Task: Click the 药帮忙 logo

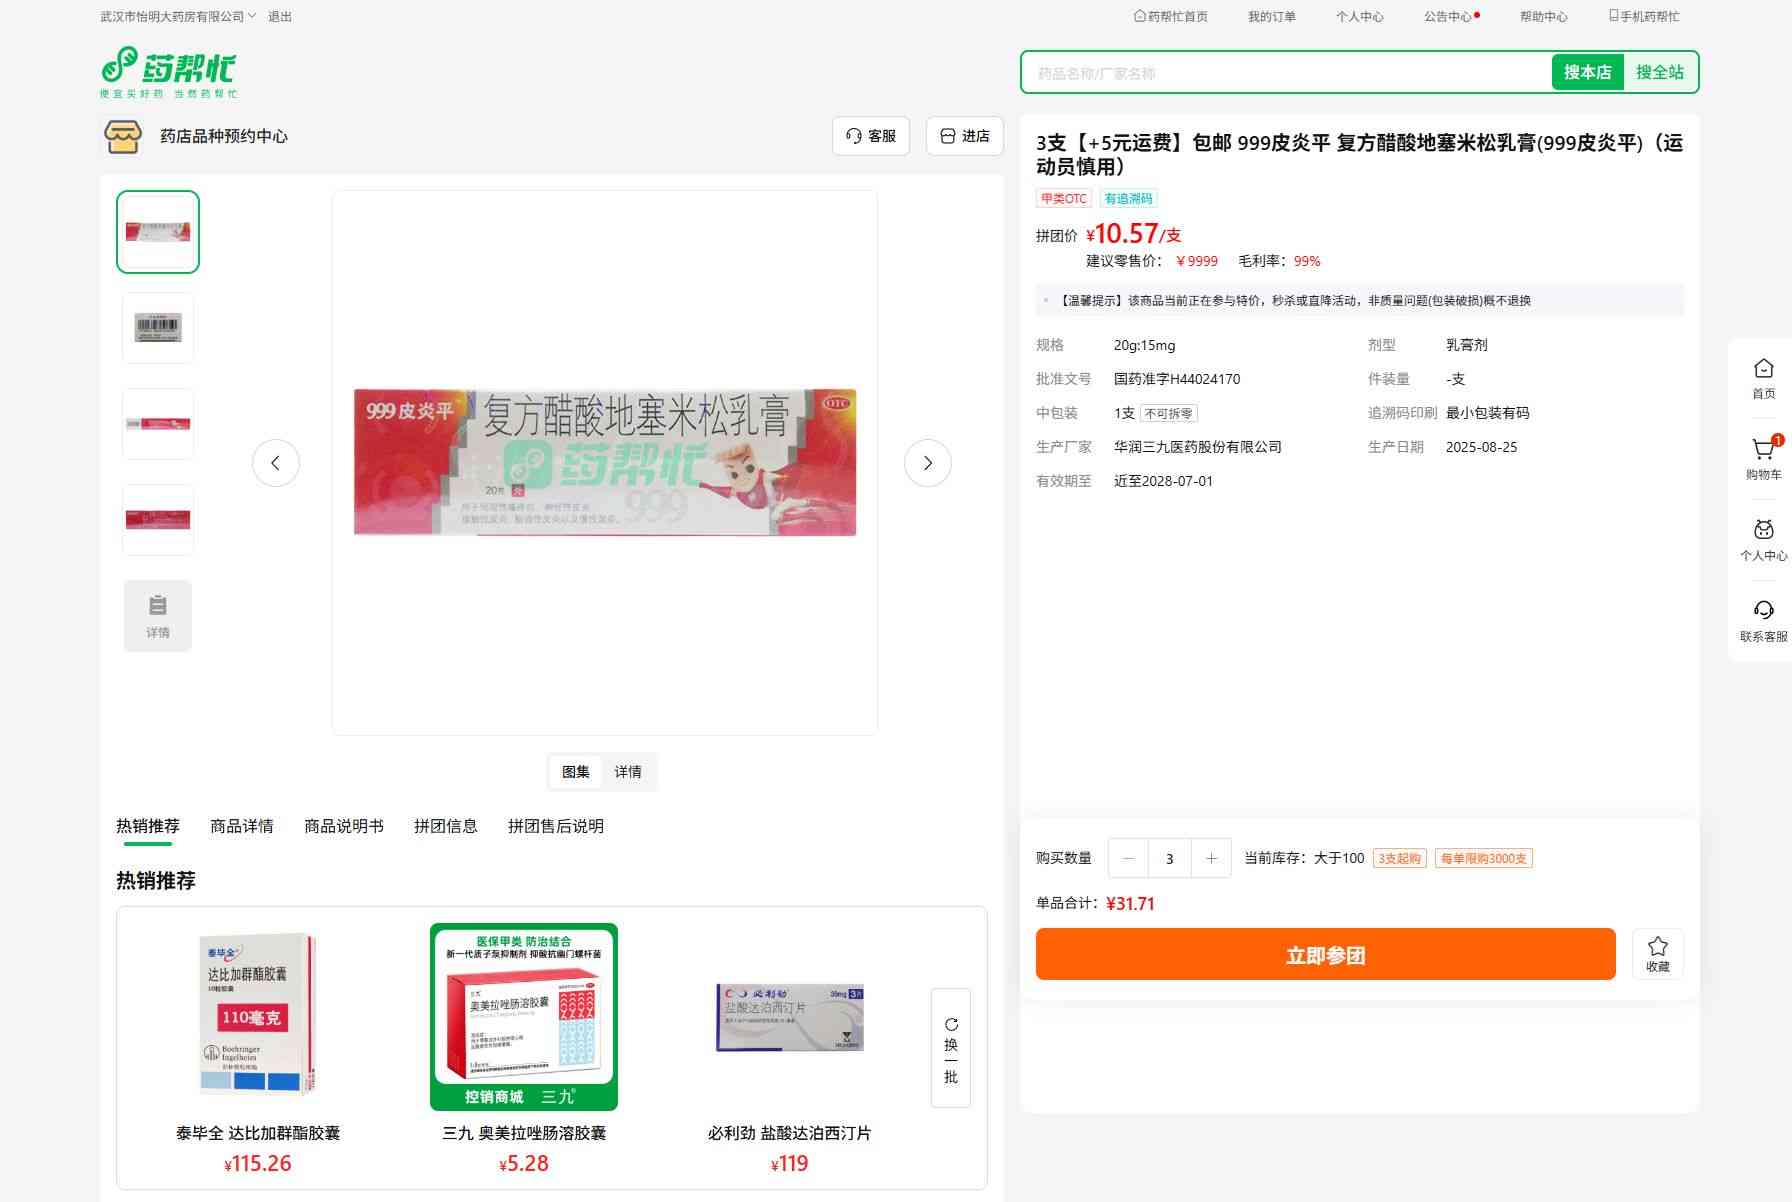Action: coord(169,72)
